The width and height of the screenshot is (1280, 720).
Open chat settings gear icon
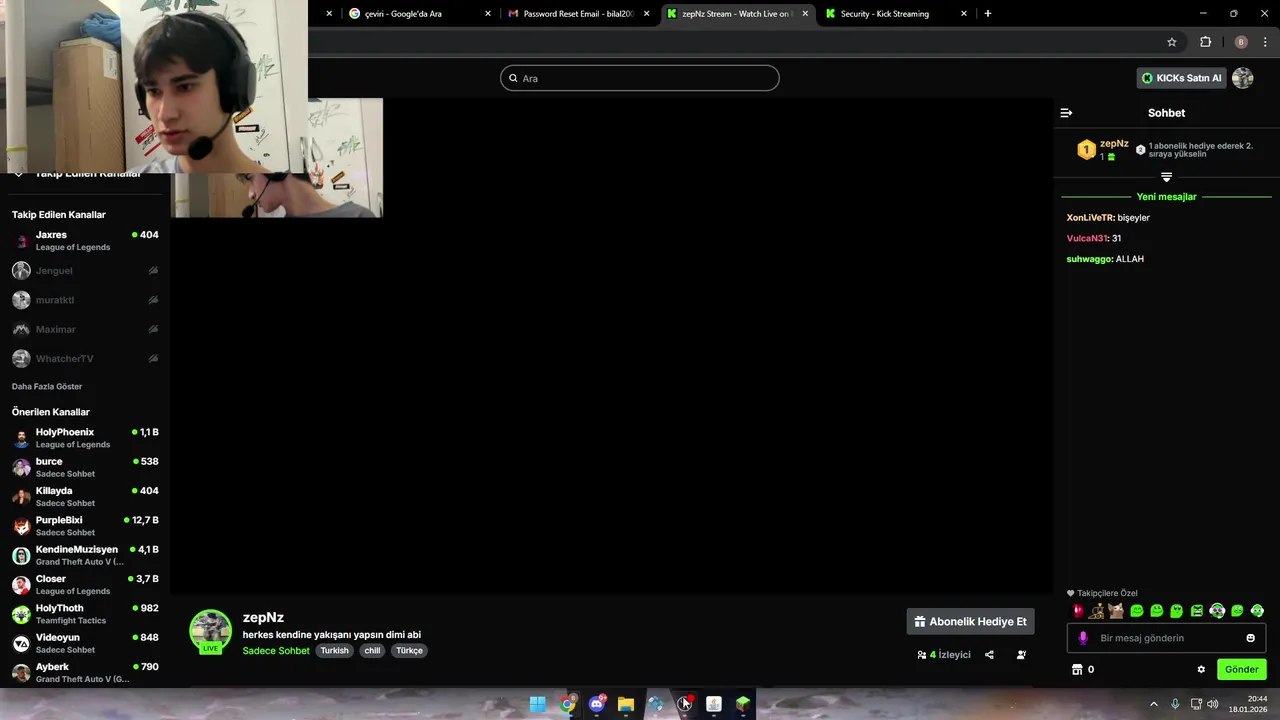pos(1201,670)
